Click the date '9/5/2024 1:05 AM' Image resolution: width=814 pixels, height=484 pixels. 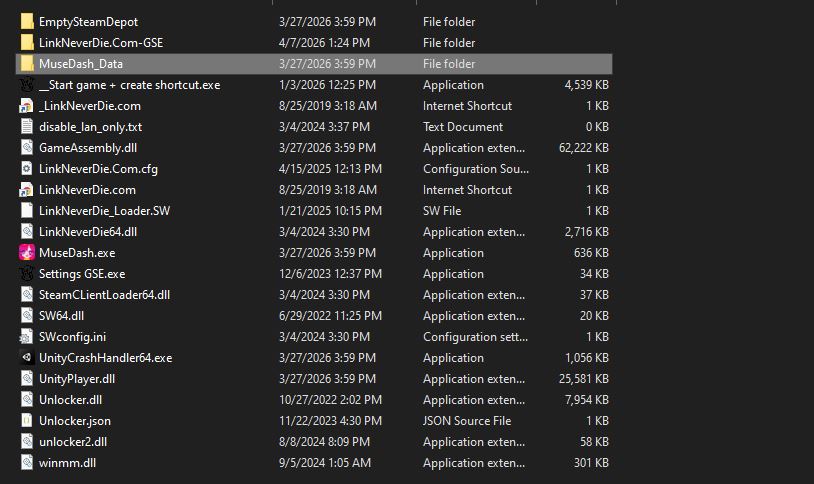[324, 463]
